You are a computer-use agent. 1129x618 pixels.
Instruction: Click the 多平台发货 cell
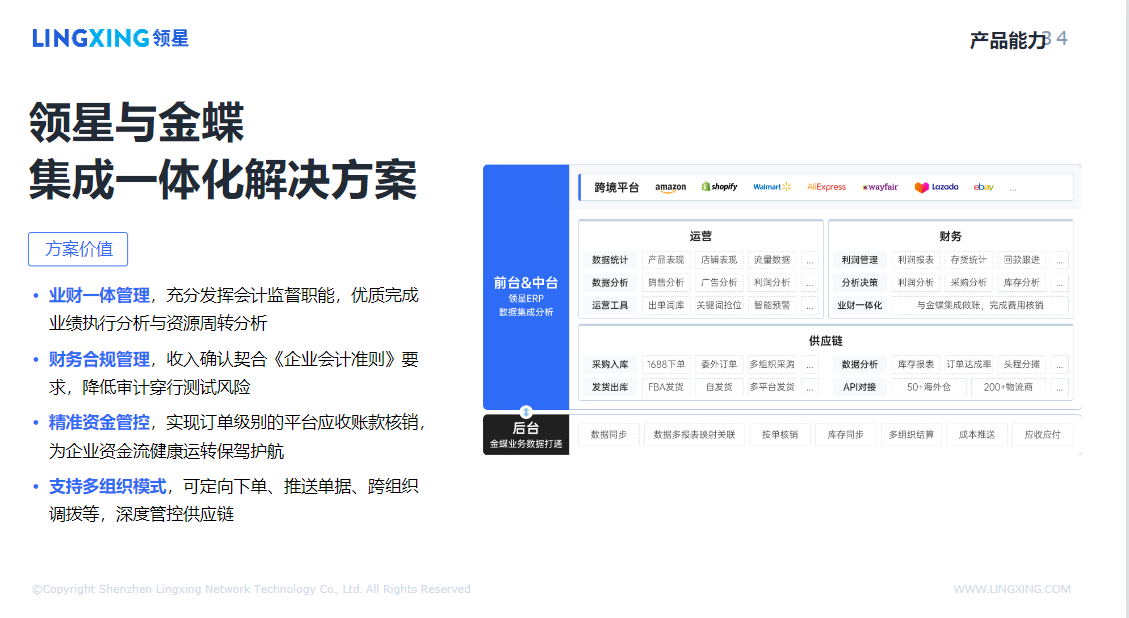[x=773, y=388]
